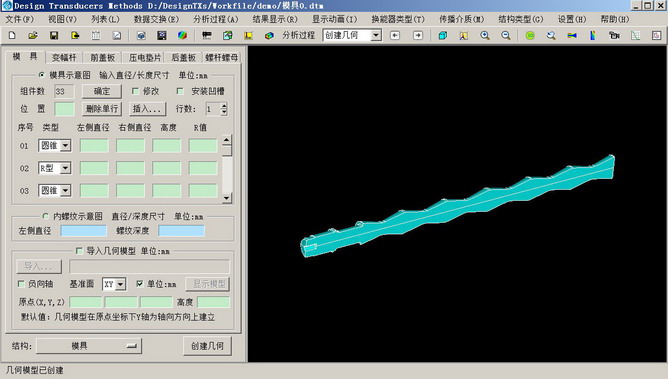
Task: Click the save floppy disk icon
Action: [x=54, y=35]
